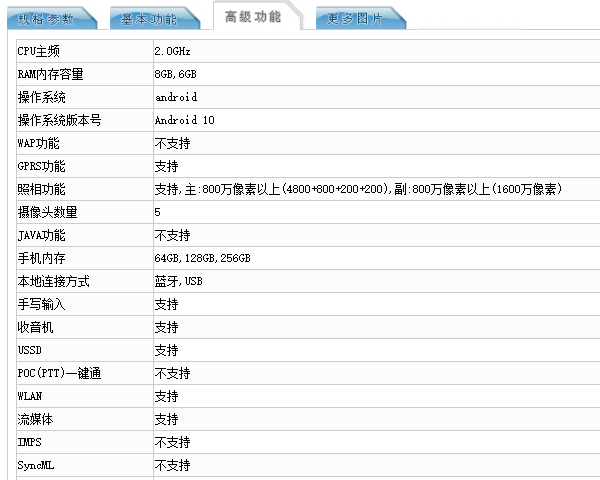The width and height of the screenshot is (600, 480).
Task: Click the POC(PTT)一键通 label
Action: pyautogui.click(x=59, y=373)
